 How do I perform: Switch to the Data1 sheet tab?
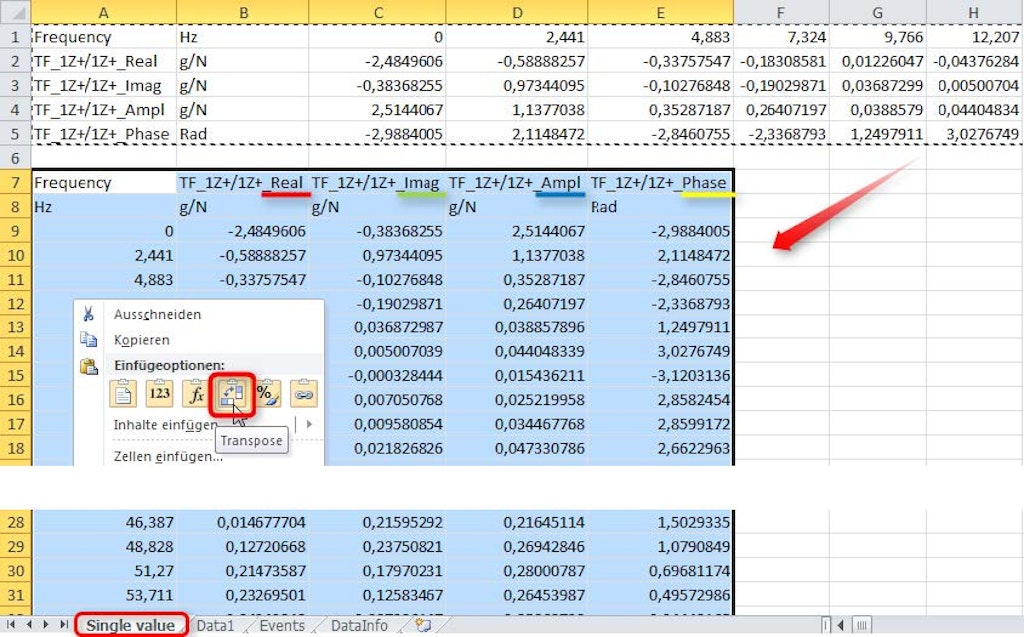[x=215, y=625]
